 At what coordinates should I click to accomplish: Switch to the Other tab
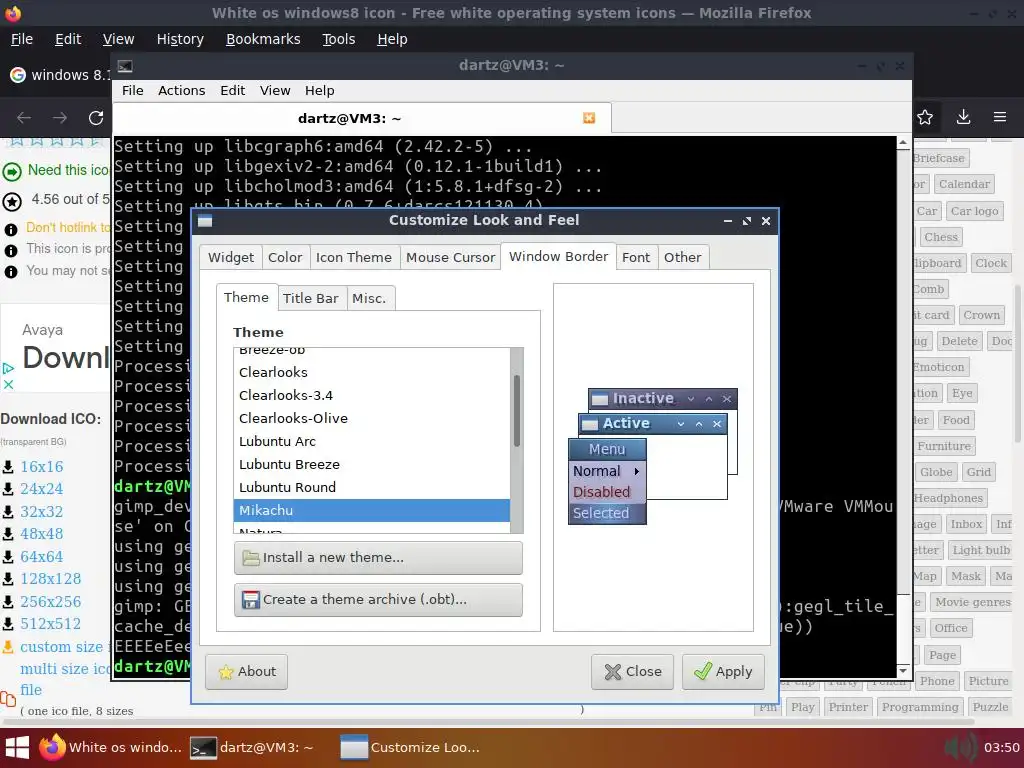[682, 257]
